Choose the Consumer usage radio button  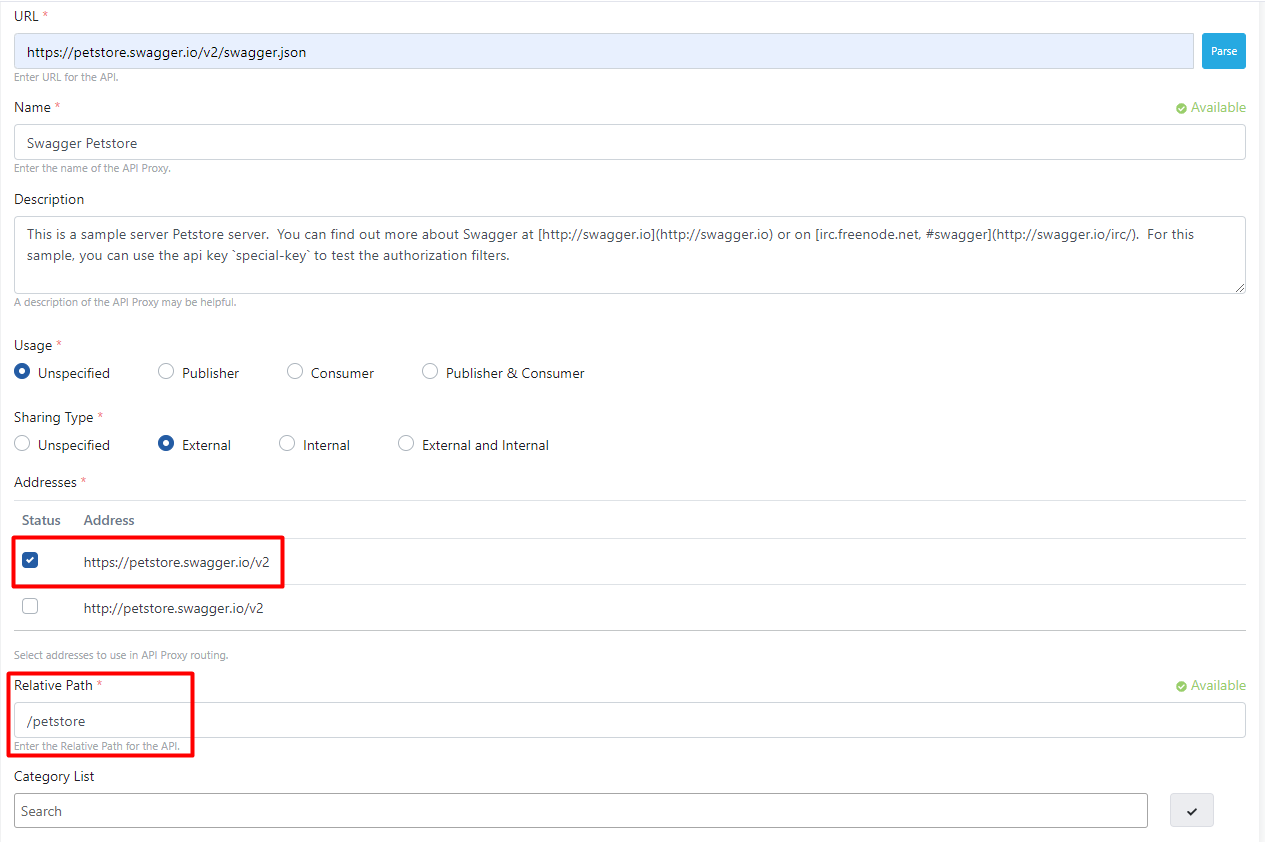[295, 372]
